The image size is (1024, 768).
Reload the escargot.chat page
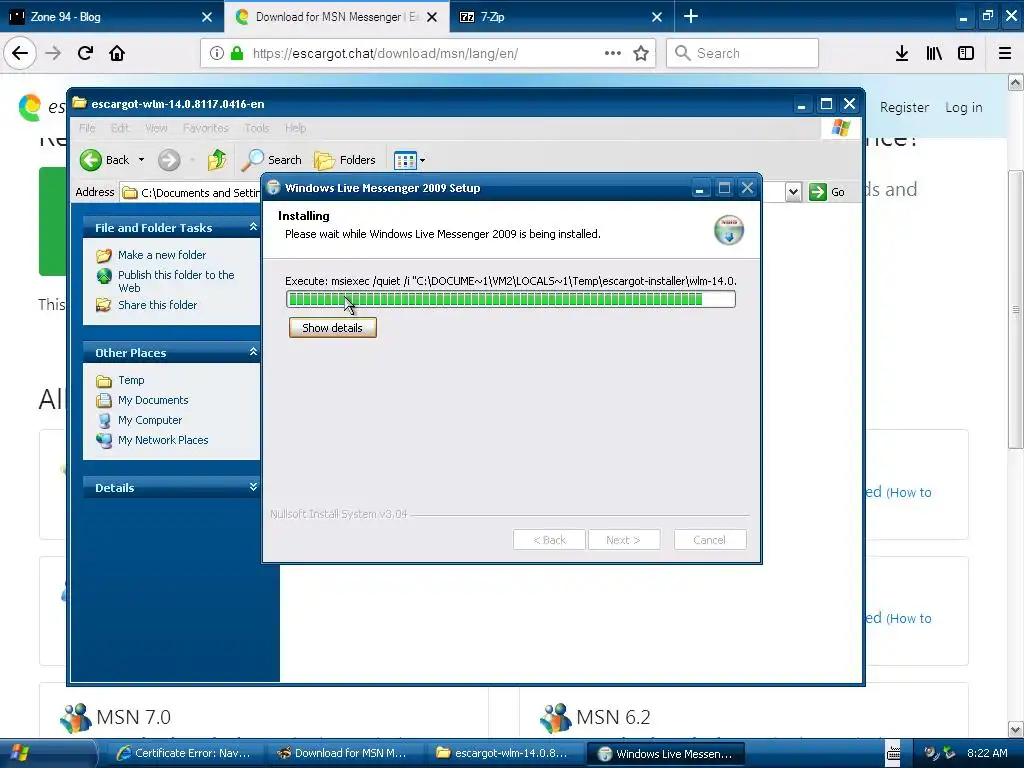pyautogui.click(x=85, y=53)
